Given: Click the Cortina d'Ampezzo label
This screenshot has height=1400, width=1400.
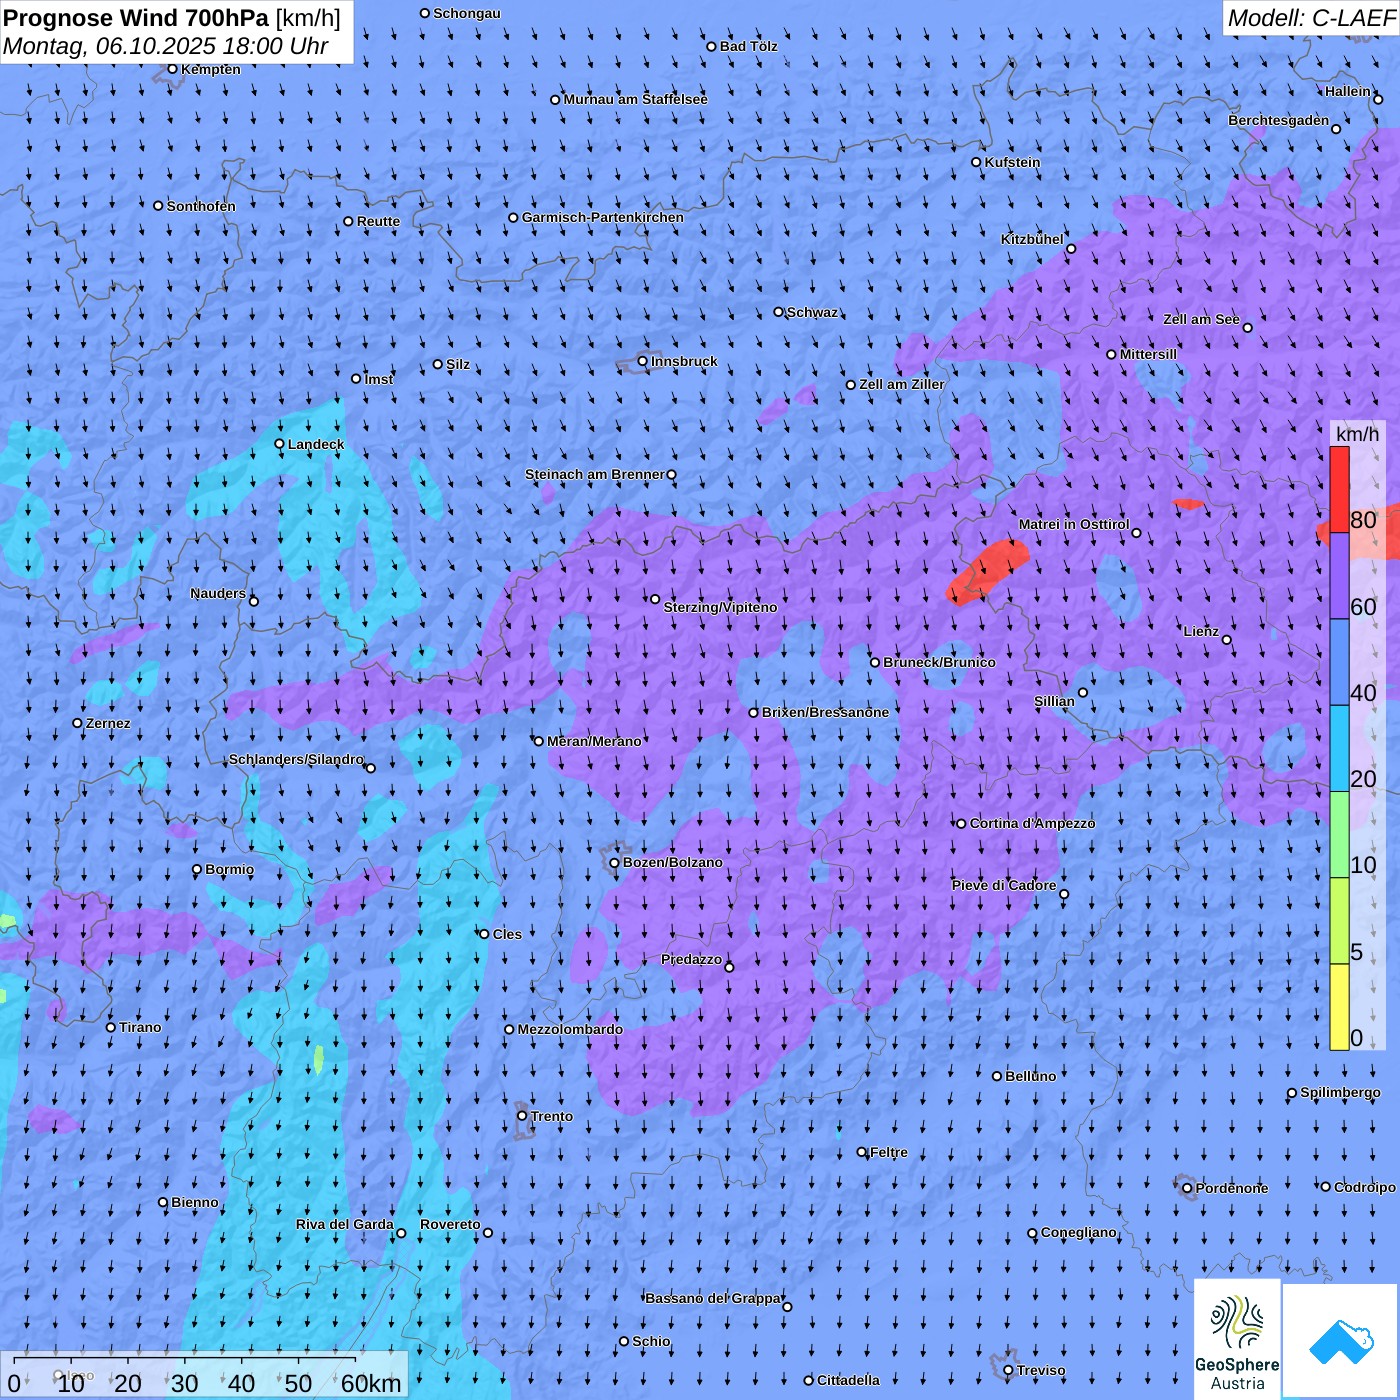Looking at the screenshot, I should 1032,823.
